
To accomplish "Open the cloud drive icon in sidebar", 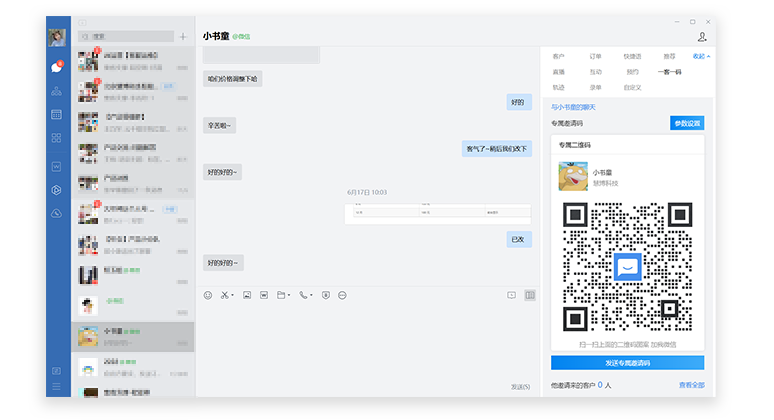I will tap(57, 214).
